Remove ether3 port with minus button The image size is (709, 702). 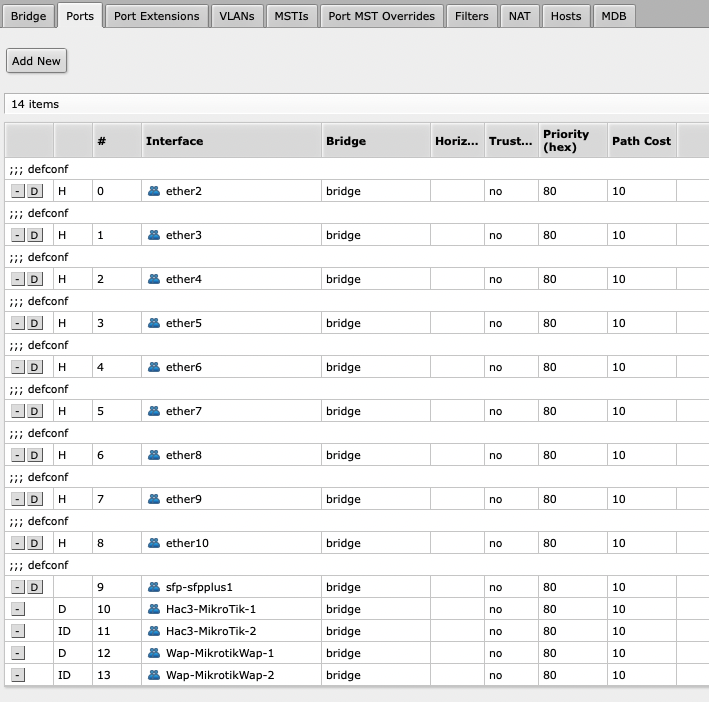(18, 235)
